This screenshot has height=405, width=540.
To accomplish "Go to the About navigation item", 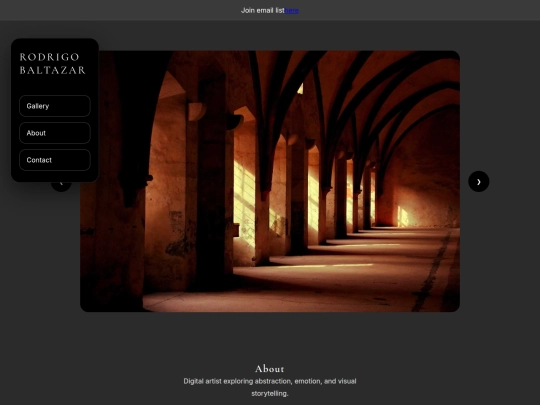I will pyautogui.click(x=55, y=133).
